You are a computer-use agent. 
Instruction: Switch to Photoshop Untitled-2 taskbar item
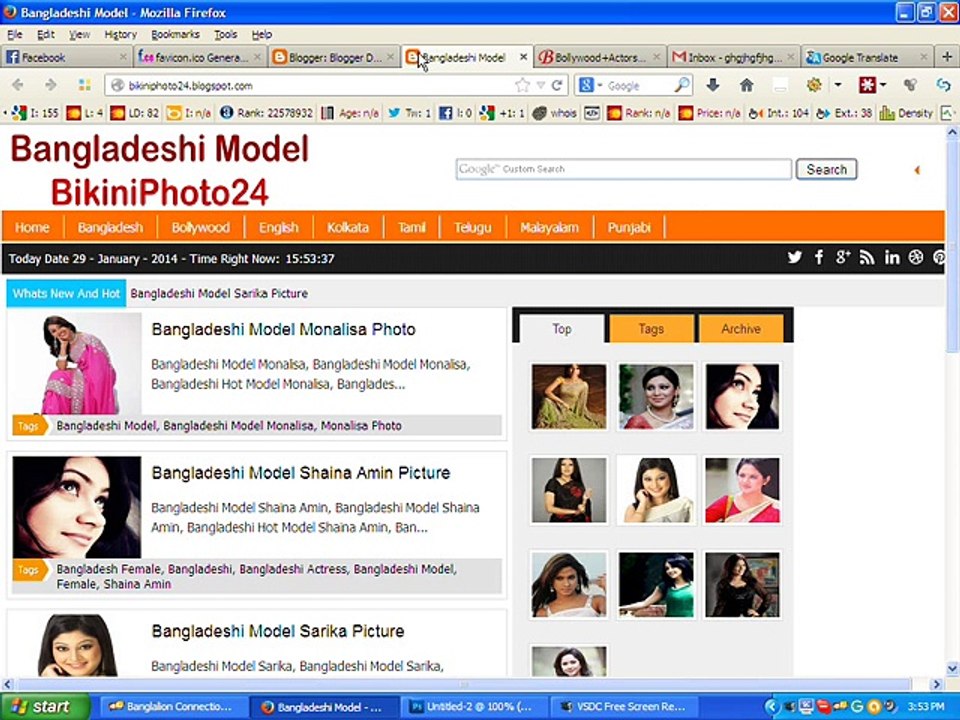click(477, 707)
